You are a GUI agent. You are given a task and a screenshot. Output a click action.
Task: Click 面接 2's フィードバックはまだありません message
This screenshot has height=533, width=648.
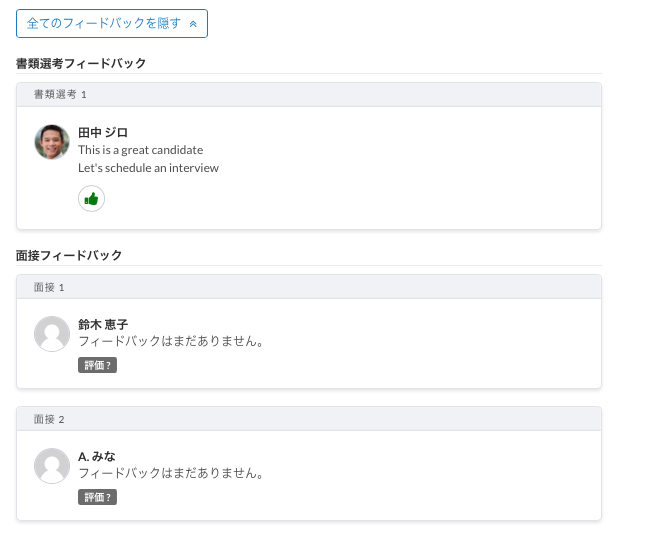point(171,473)
